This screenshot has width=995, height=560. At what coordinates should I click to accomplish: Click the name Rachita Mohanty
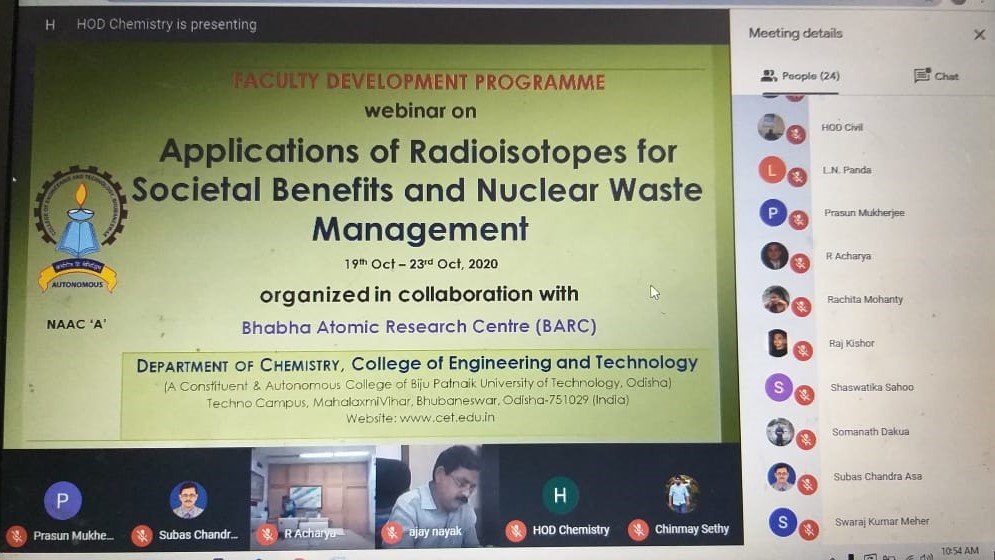point(865,299)
